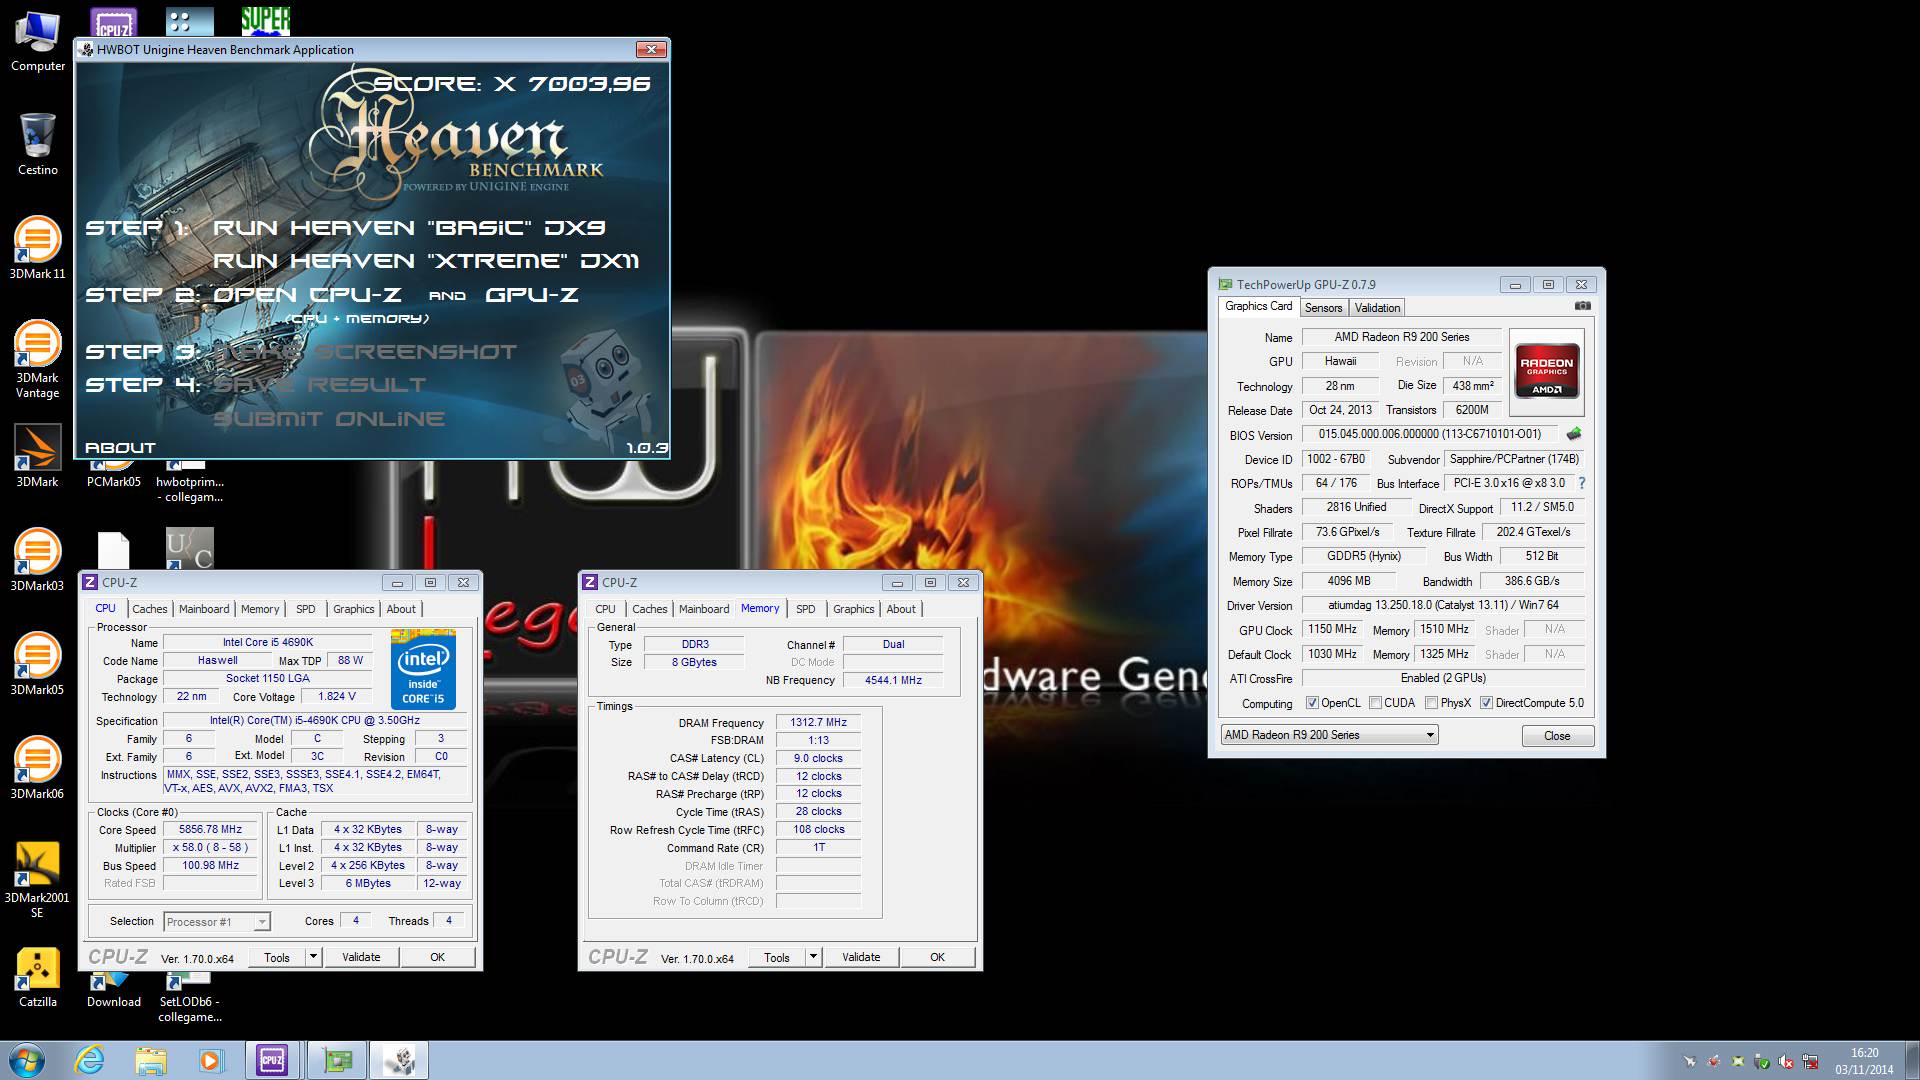Click GPU-Z Name field AMD Radeon R9 200
Viewport: 1920px width, 1080px height.
pos(1401,337)
